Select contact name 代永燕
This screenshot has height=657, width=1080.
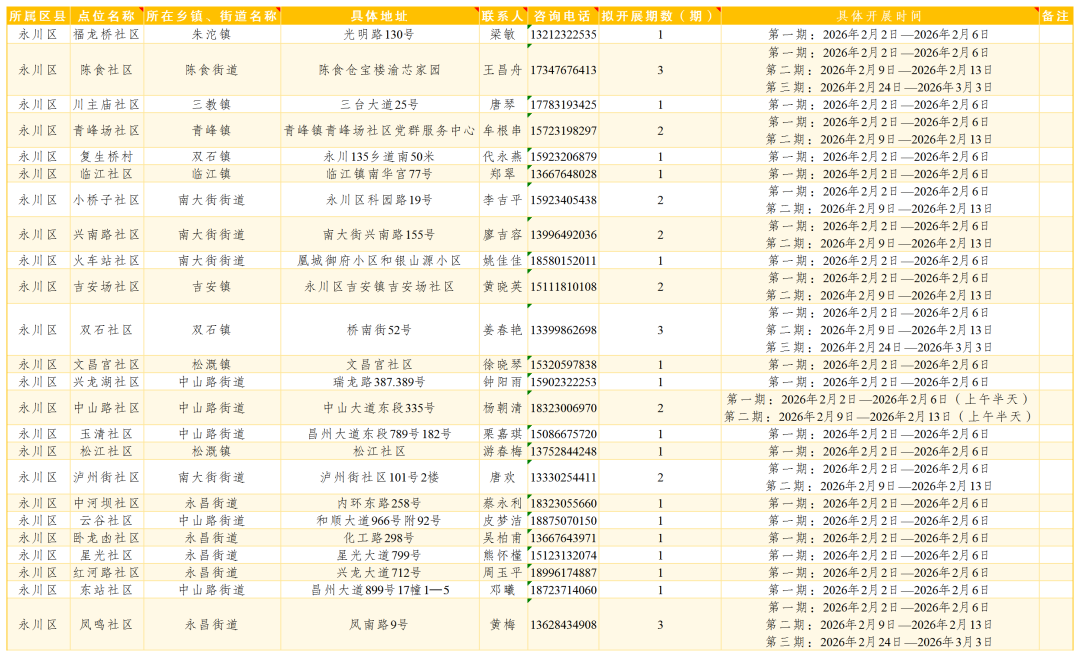pos(503,156)
